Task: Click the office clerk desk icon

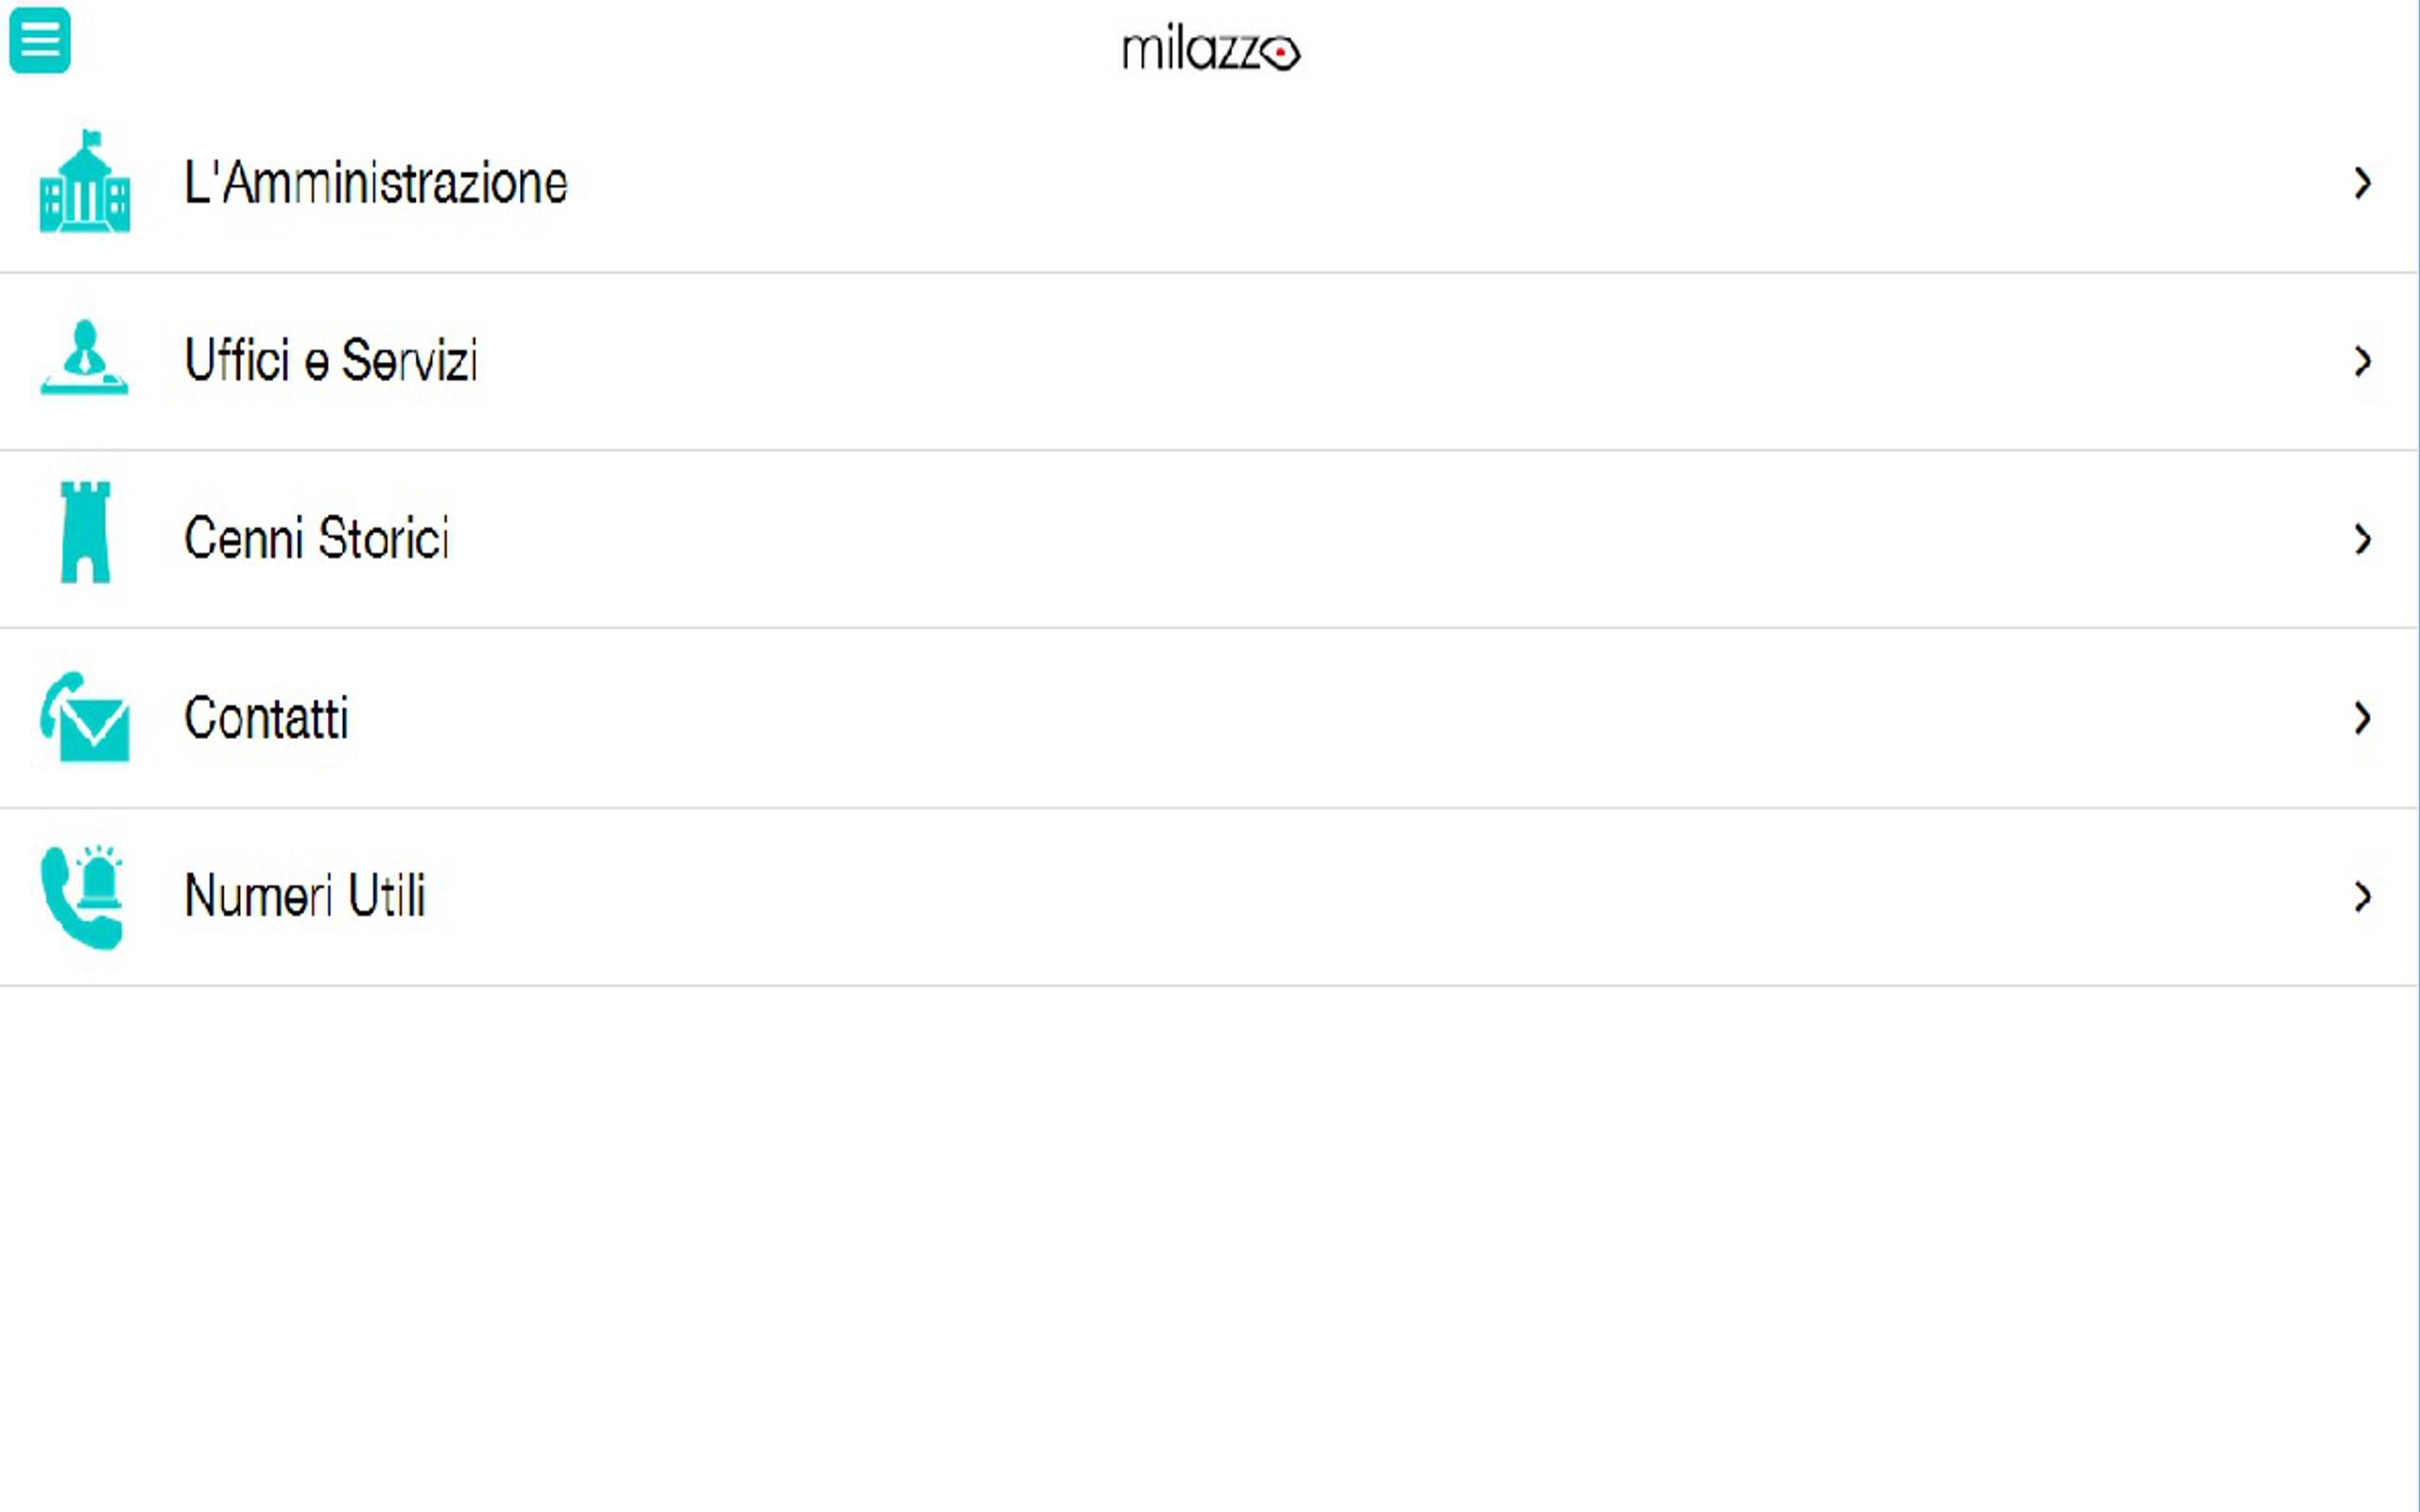Action: pos(85,358)
